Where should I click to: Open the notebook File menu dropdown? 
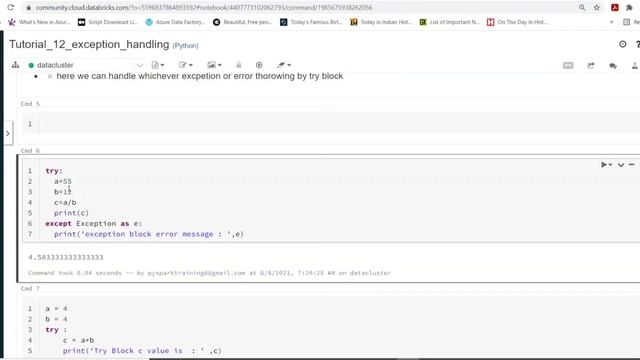(x=158, y=65)
